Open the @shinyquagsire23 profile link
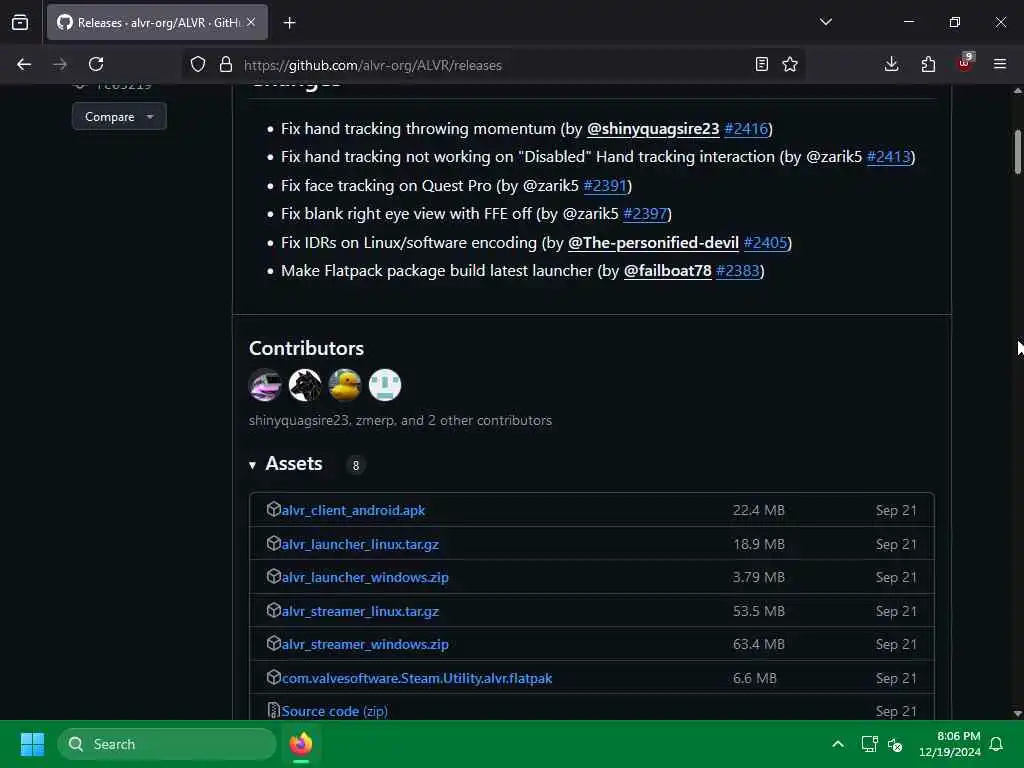Viewport: 1024px width, 768px height. 652,129
